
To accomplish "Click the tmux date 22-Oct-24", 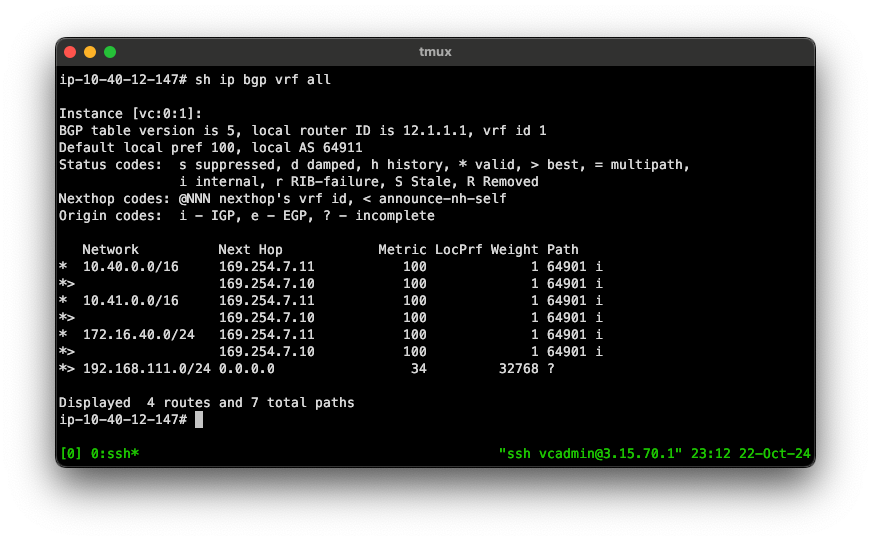I will pos(774,453).
